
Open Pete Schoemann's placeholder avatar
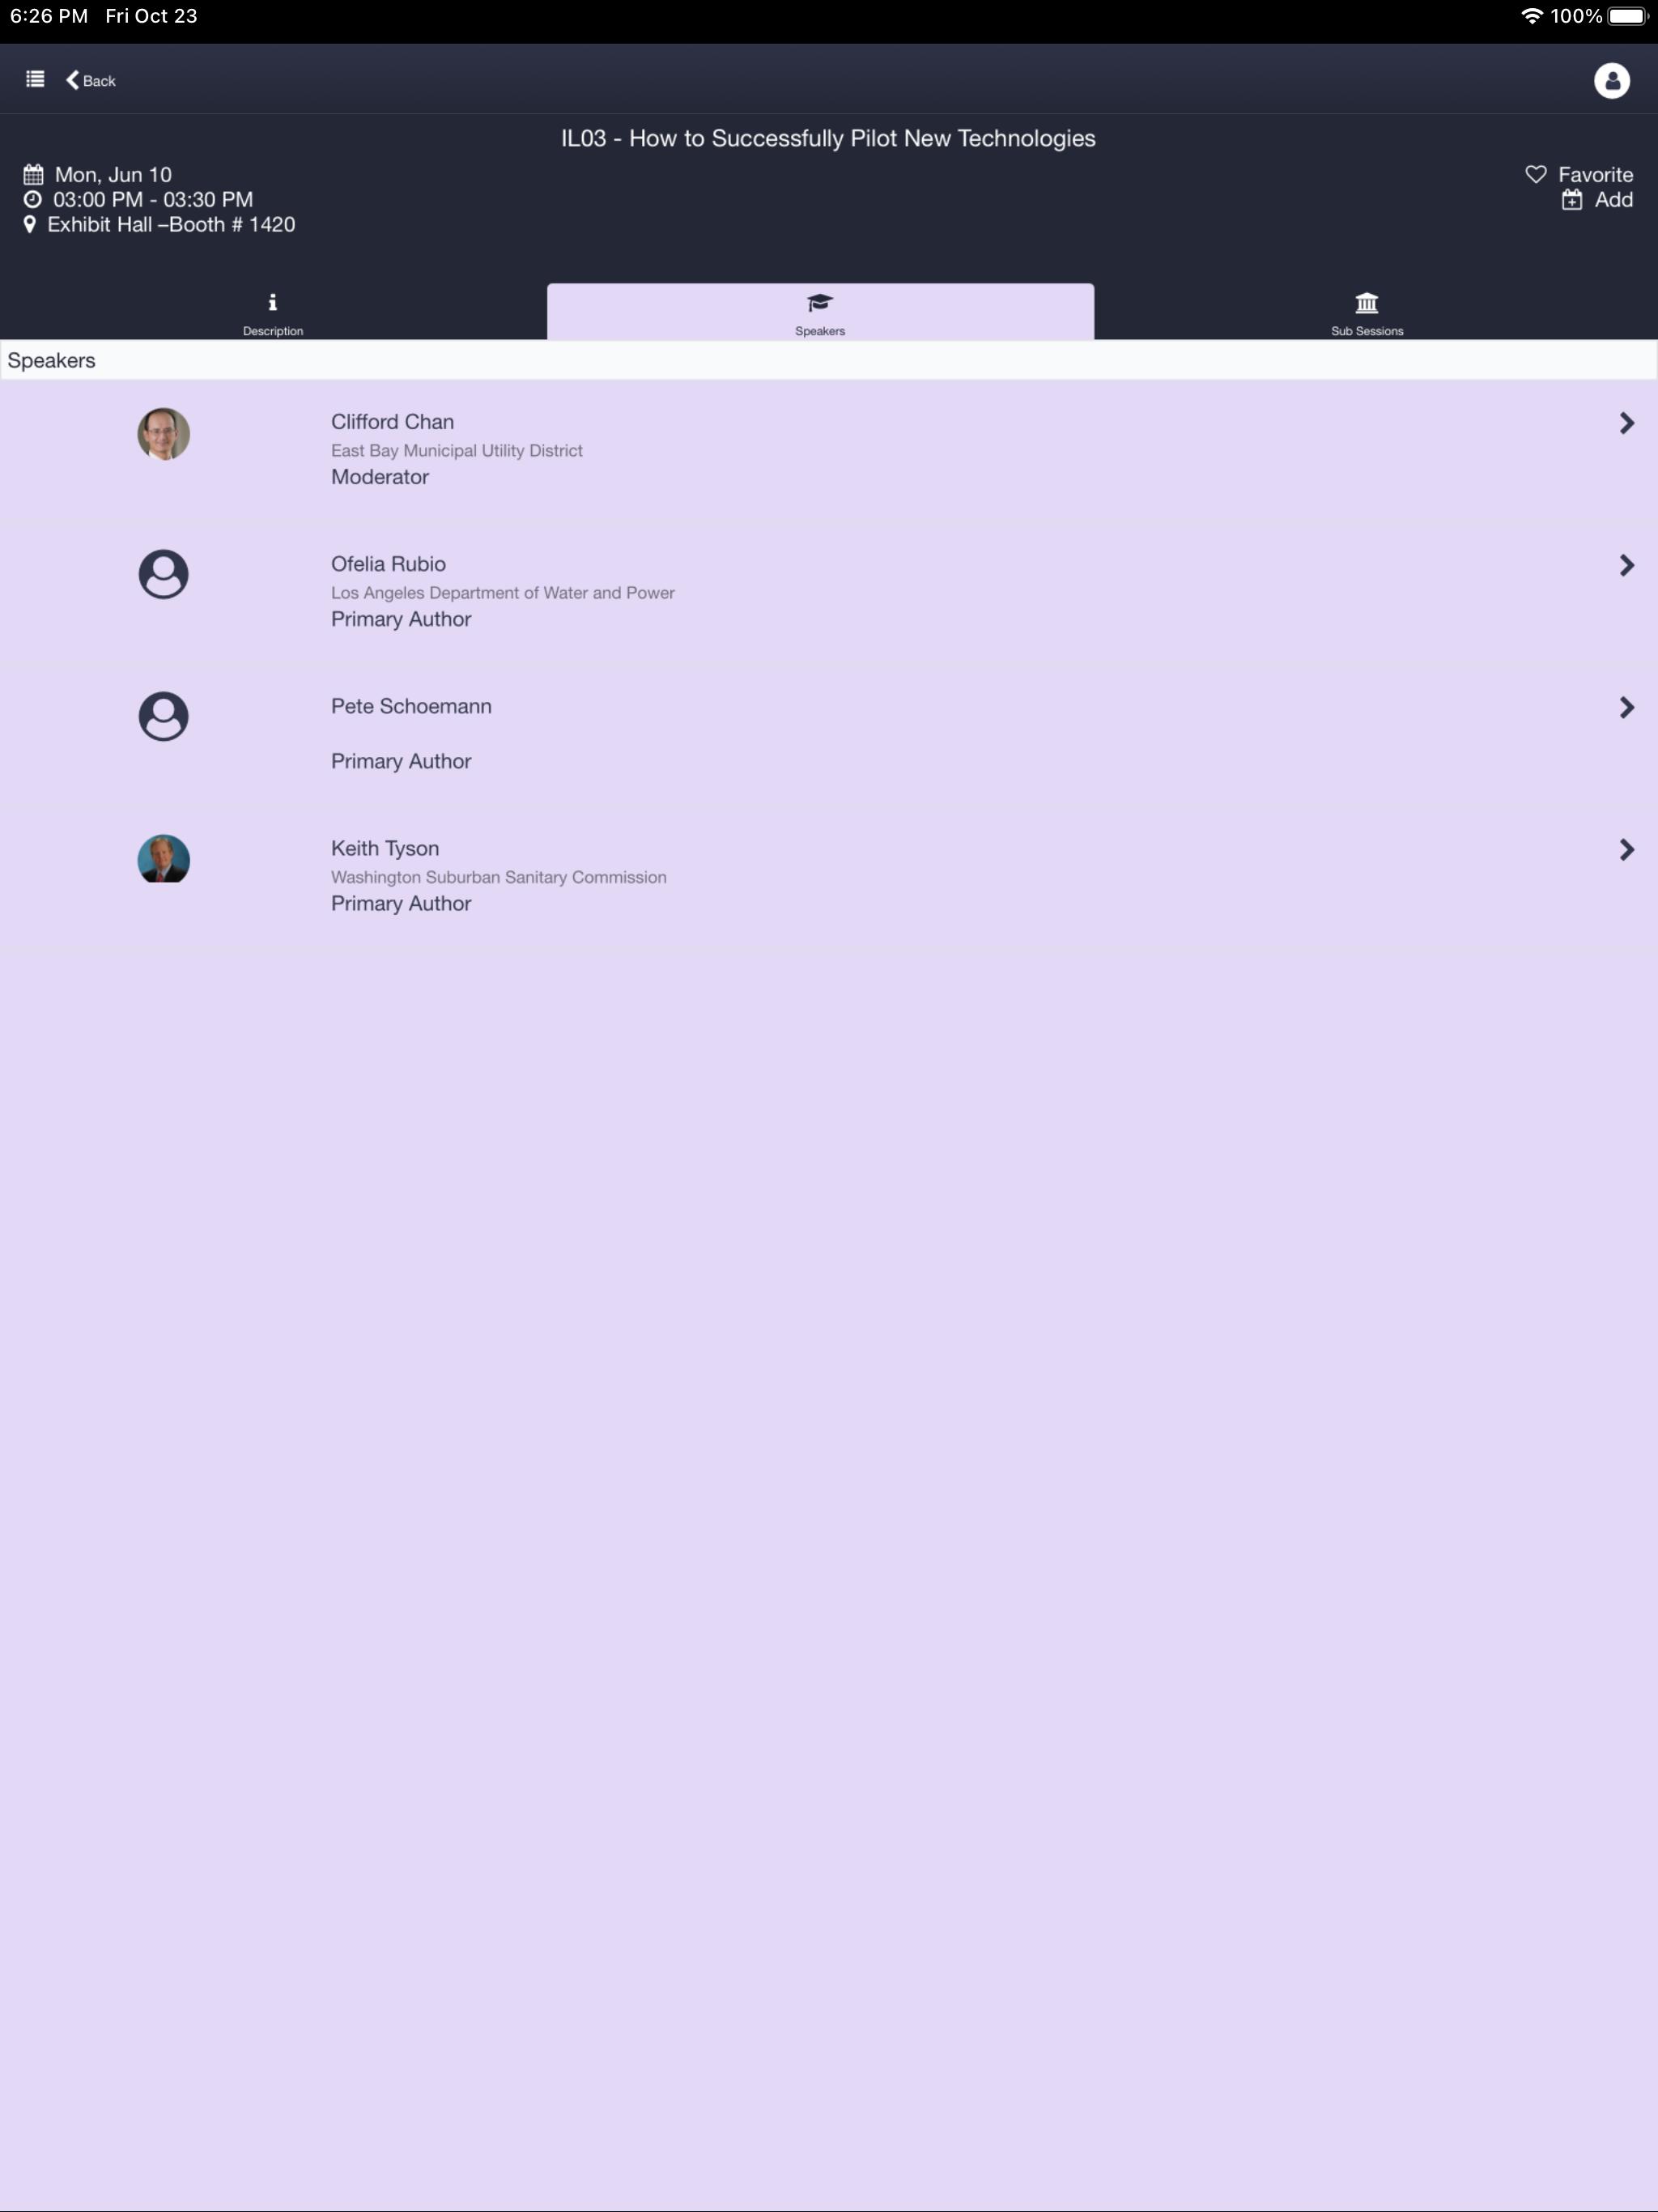[x=163, y=717]
